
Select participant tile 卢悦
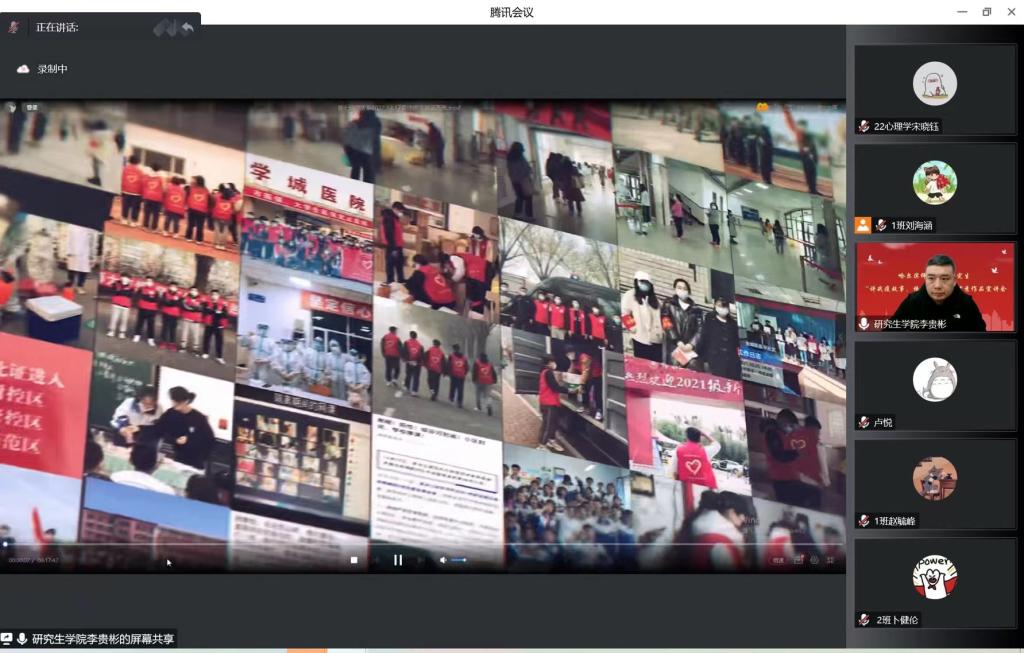point(934,384)
